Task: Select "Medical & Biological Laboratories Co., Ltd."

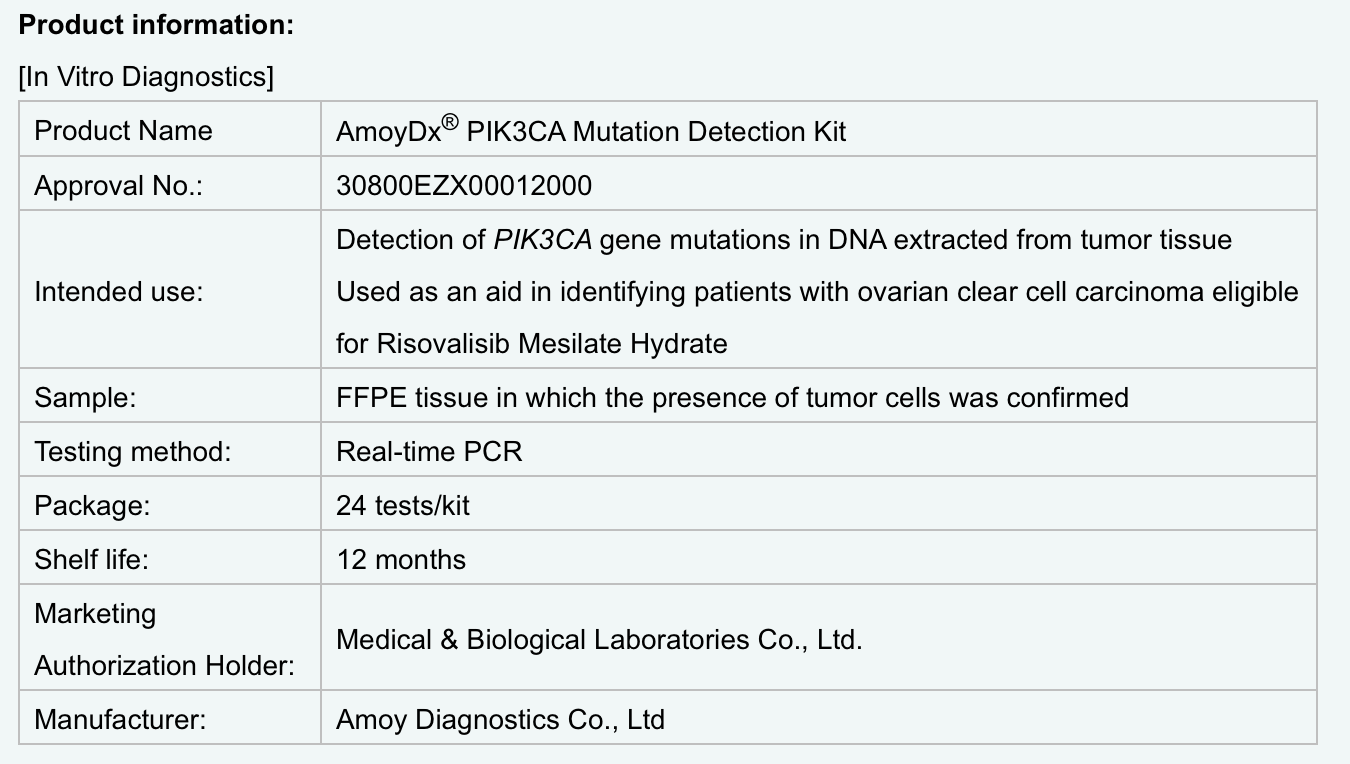Action: (x=599, y=640)
